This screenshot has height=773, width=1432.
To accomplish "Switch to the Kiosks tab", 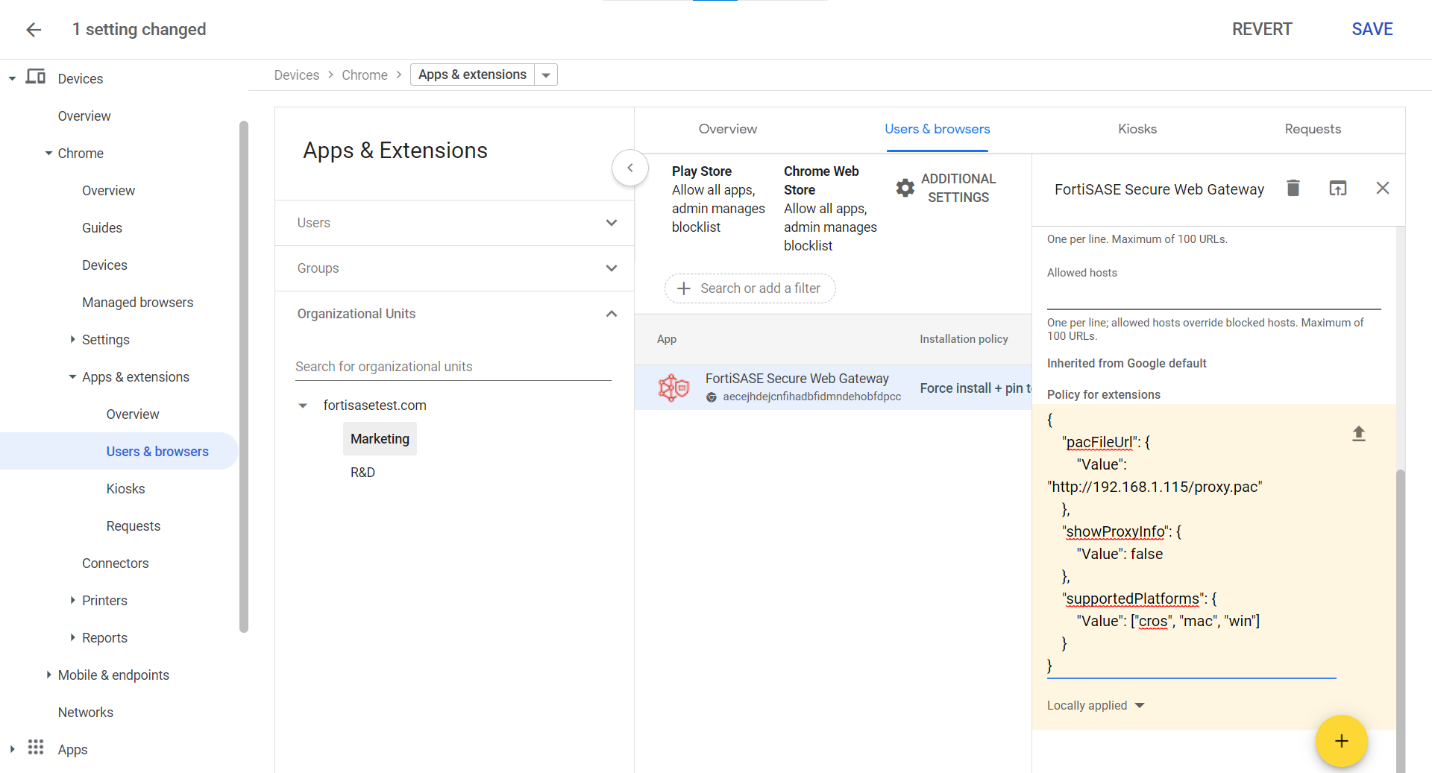I will pos(1137,129).
